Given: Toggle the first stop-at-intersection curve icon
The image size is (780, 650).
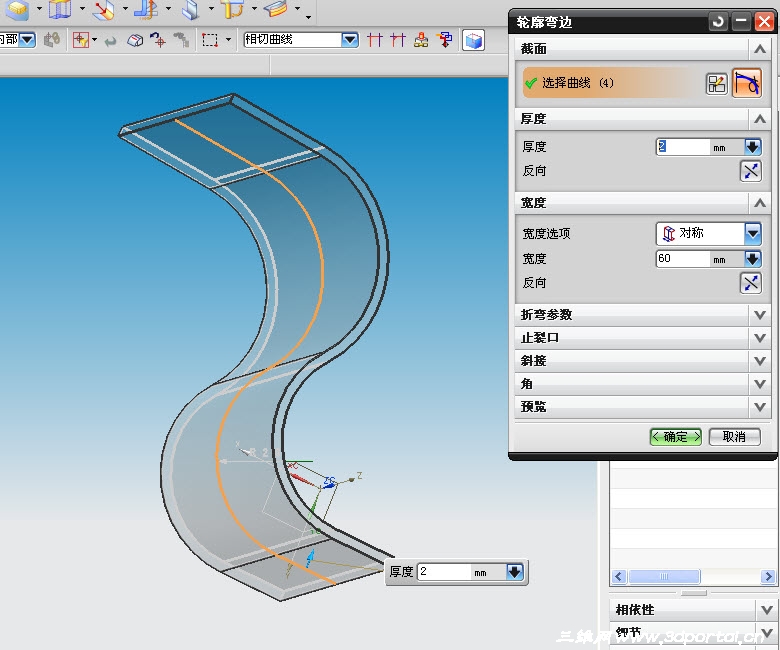Looking at the screenshot, I should (375, 40).
